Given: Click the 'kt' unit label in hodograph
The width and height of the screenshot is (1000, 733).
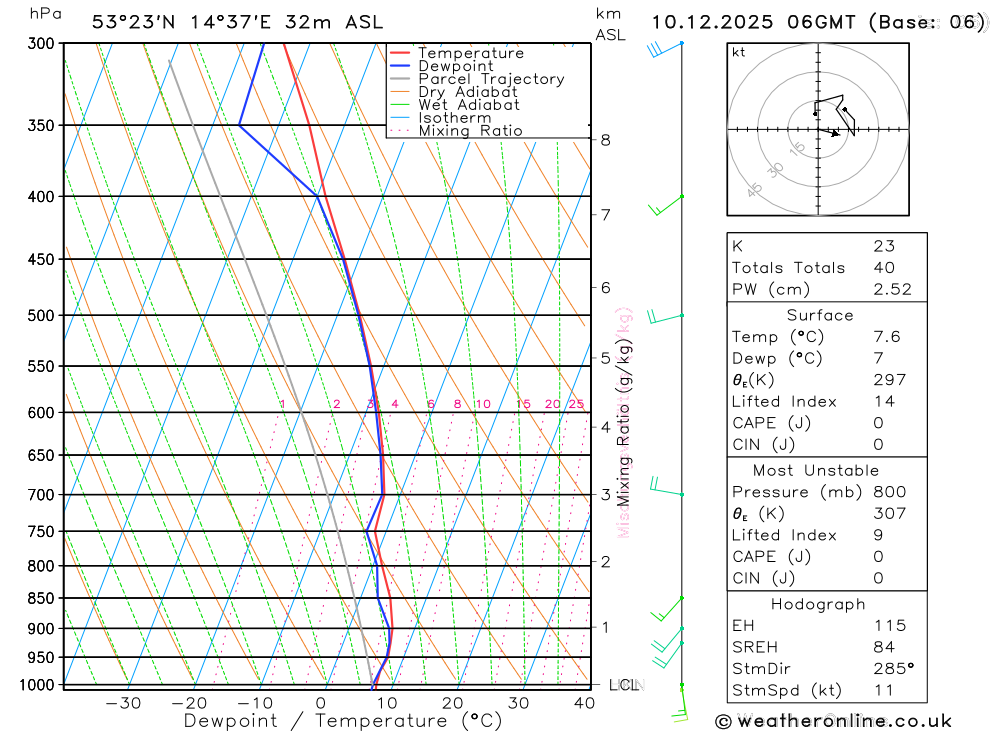Looking at the screenshot, I should pyautogui.click(x=739, y=52).
